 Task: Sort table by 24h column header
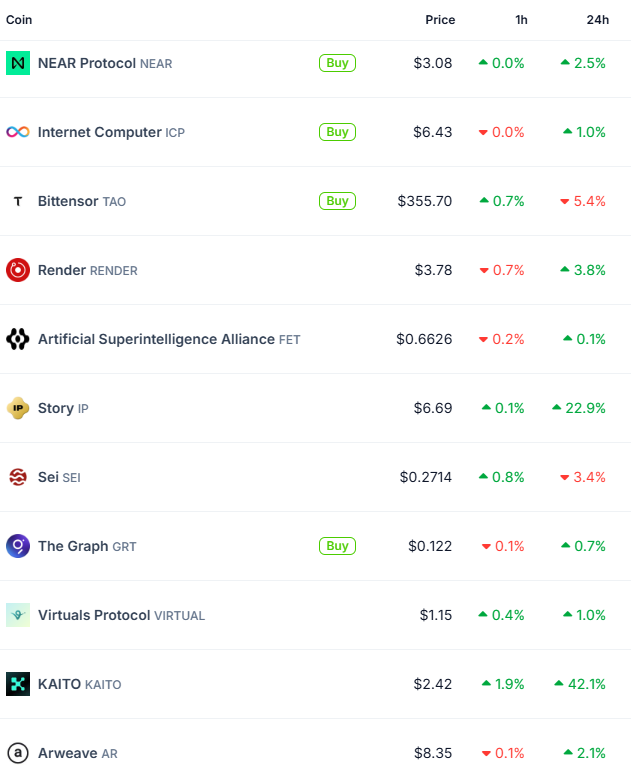pyautogui.click(x=598, y=20)
